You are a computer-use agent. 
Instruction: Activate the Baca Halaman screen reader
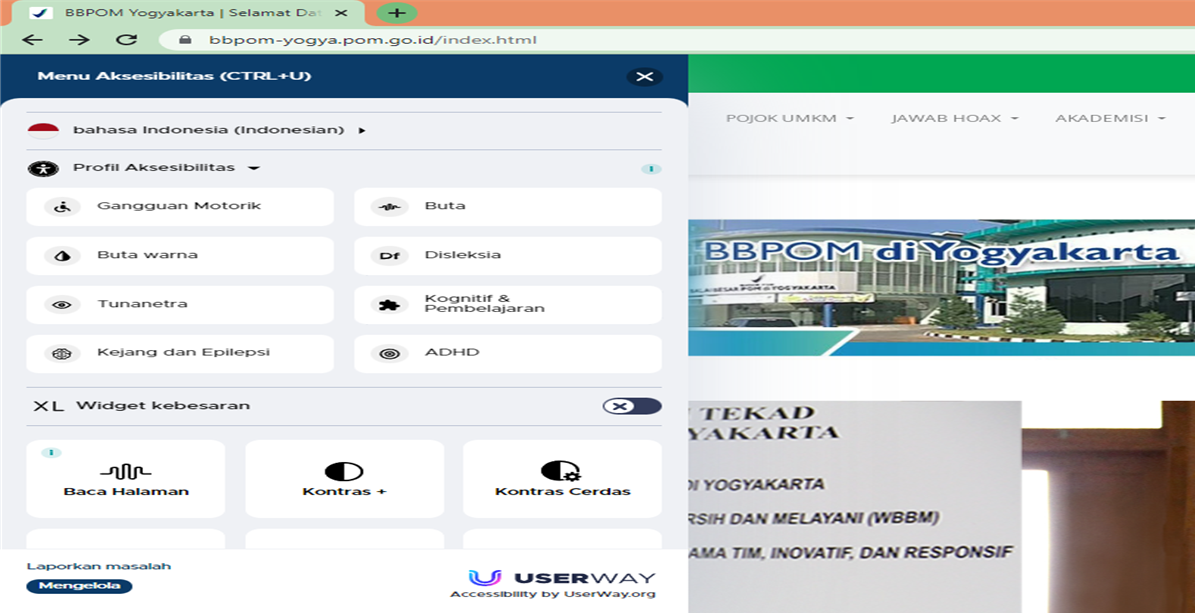(126, 478)
